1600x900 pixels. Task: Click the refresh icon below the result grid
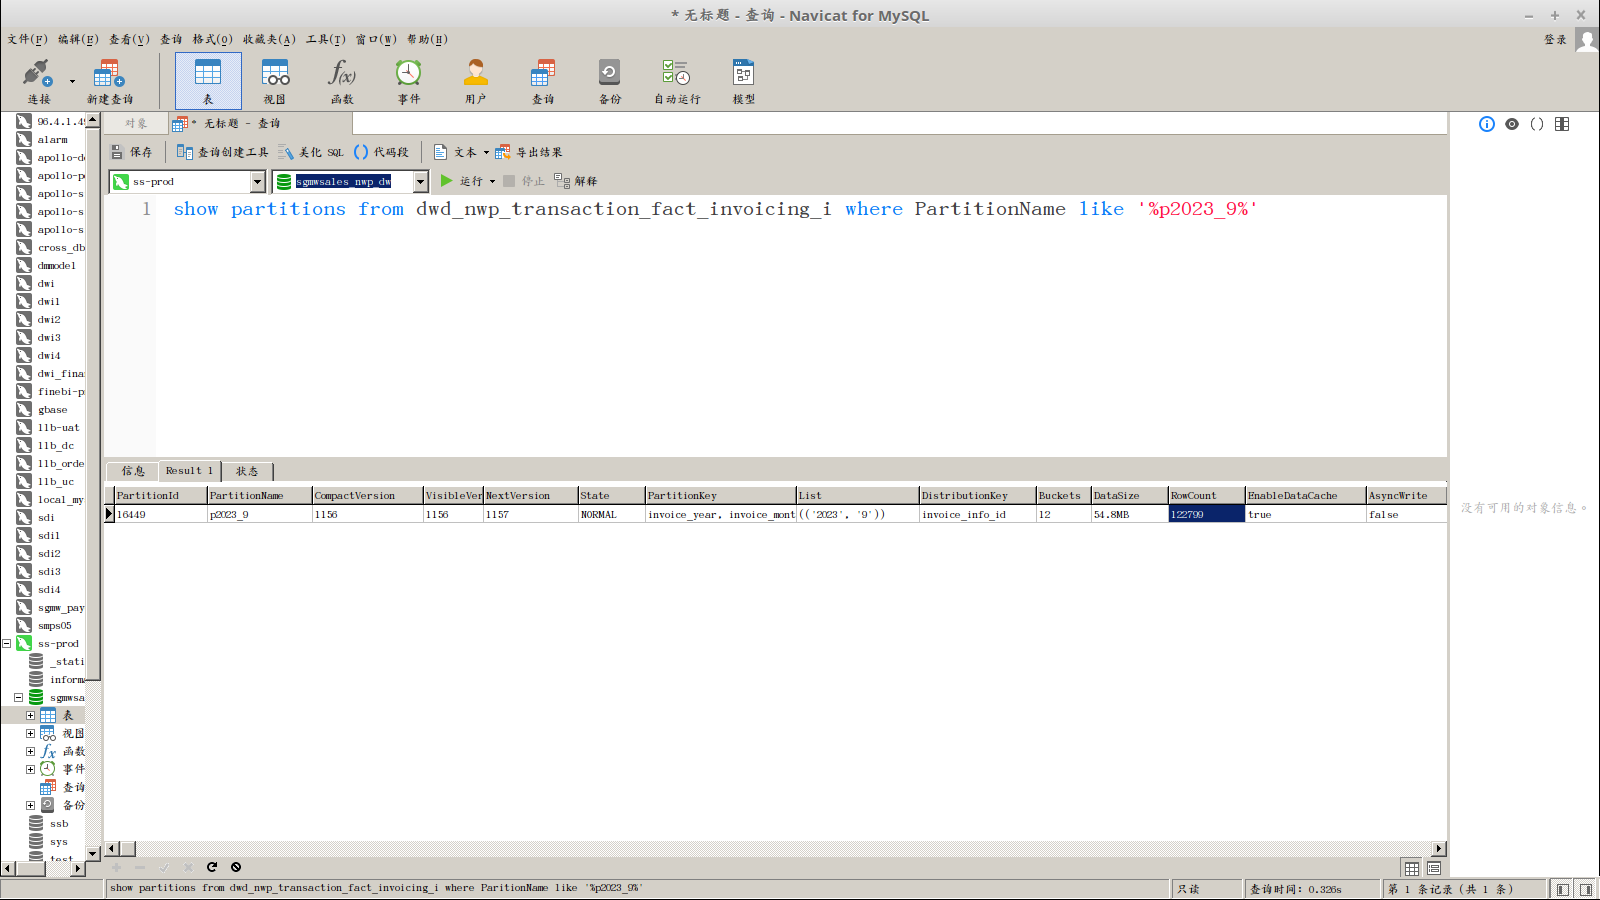(212, 867)
